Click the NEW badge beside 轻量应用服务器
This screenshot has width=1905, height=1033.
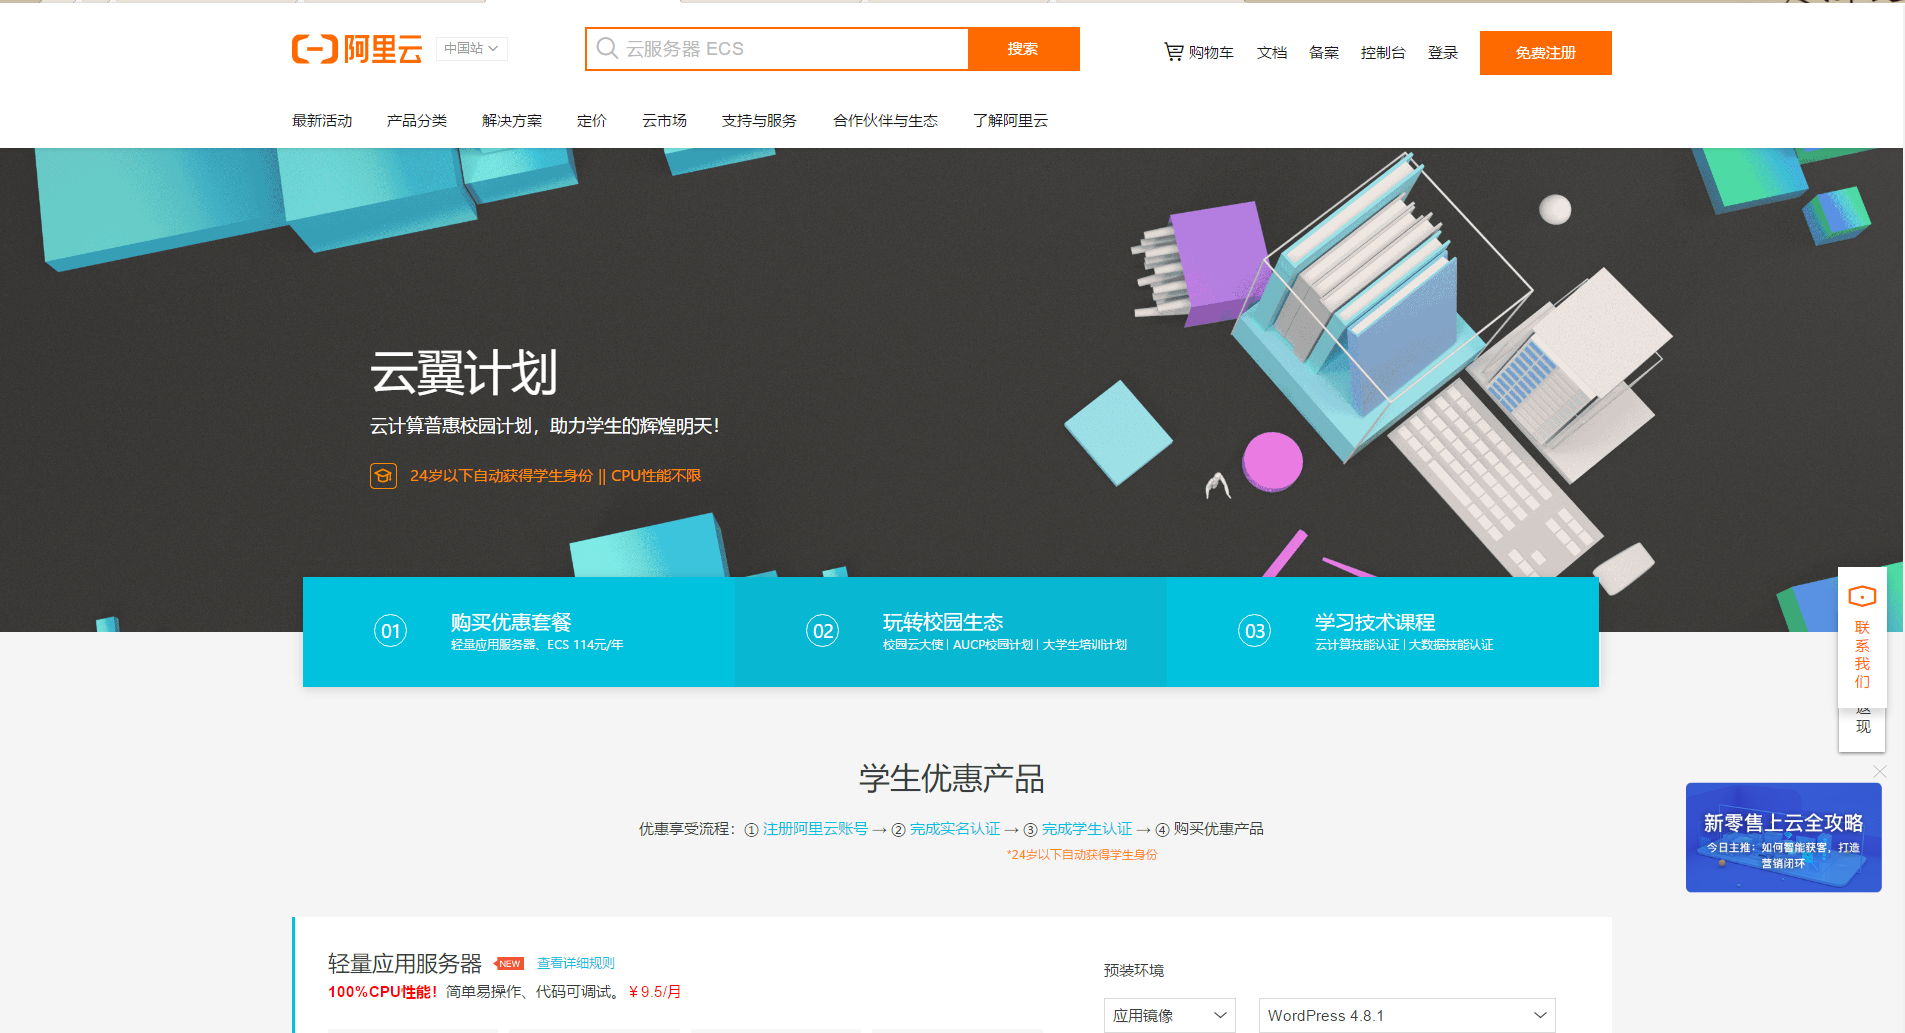509,964
